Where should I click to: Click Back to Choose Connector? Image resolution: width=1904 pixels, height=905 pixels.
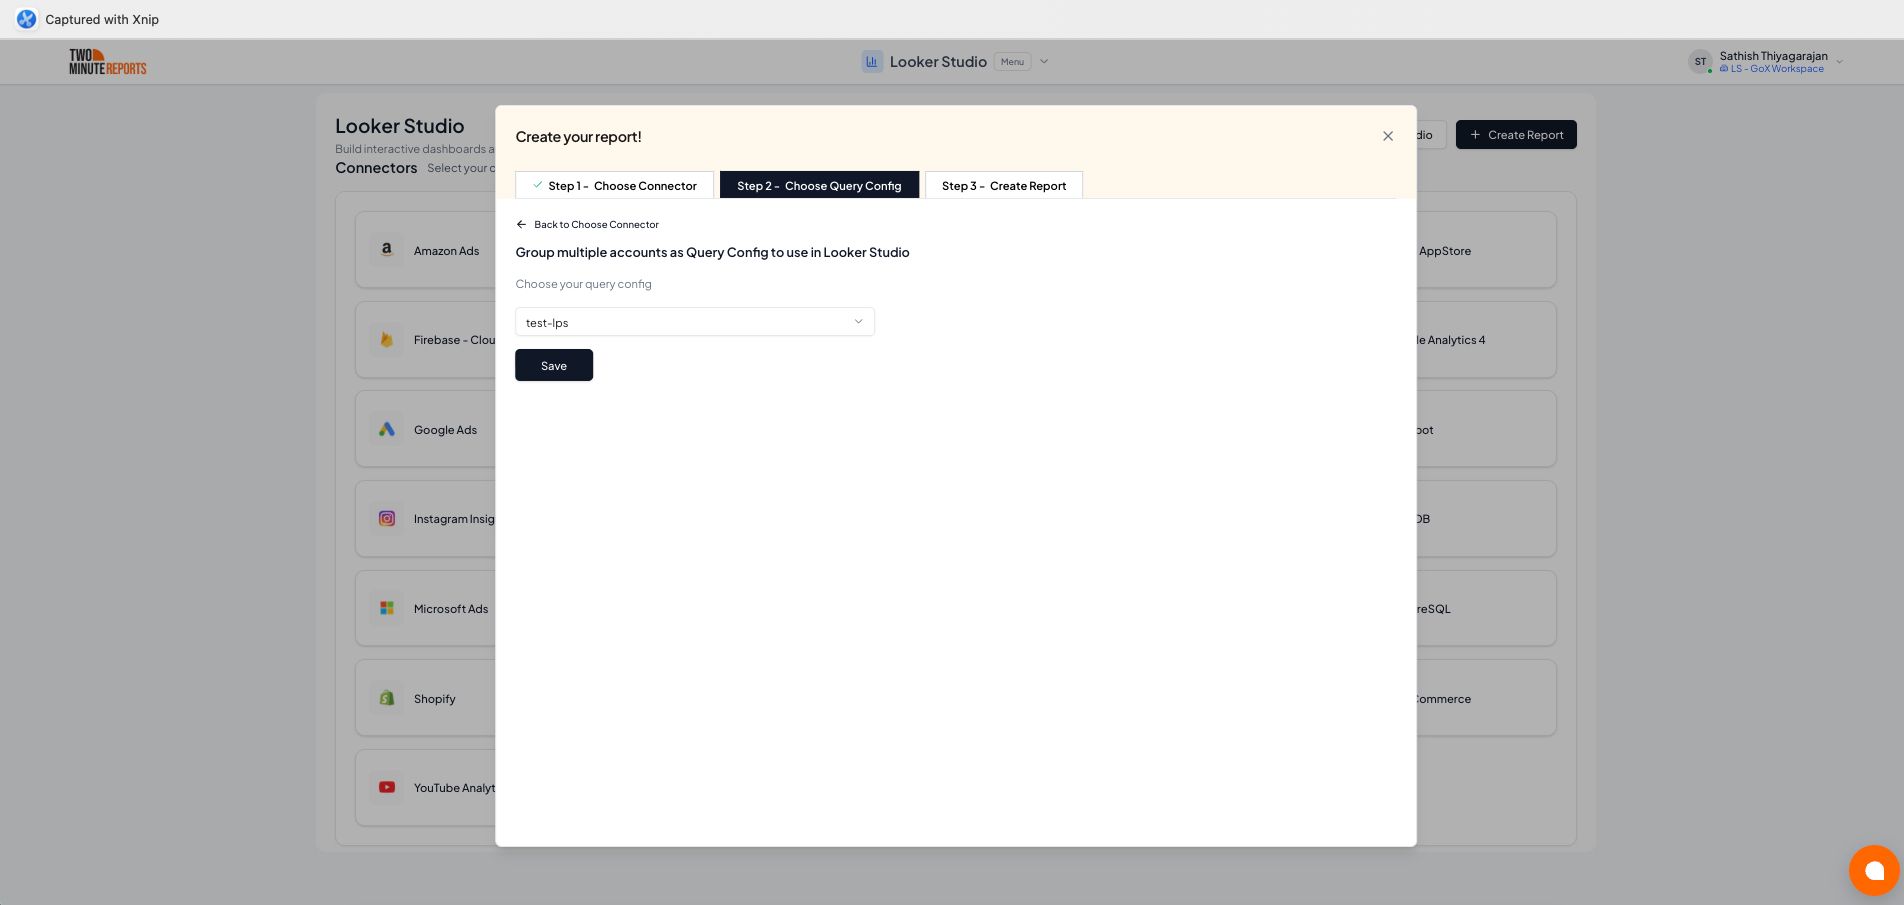click(x=586, y=224)
